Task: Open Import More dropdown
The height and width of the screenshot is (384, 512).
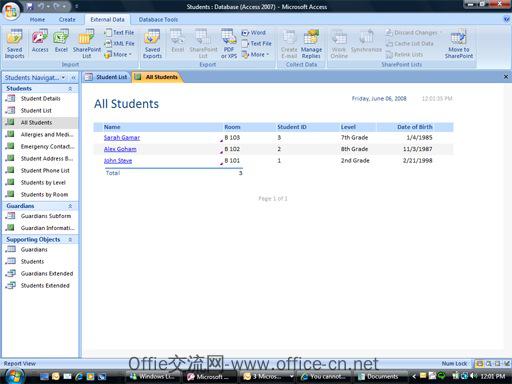Action: tap(118, 54)
